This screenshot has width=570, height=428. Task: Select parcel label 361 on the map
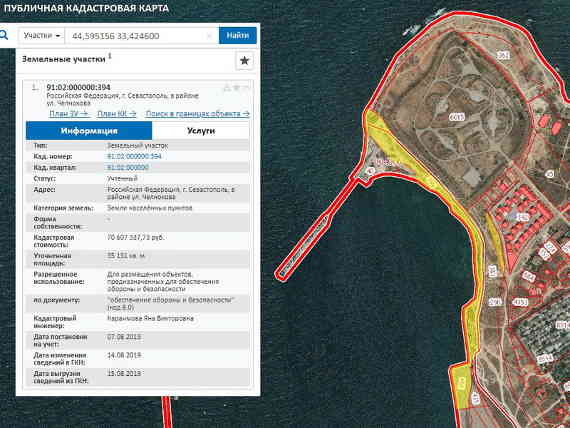point(503,55)
